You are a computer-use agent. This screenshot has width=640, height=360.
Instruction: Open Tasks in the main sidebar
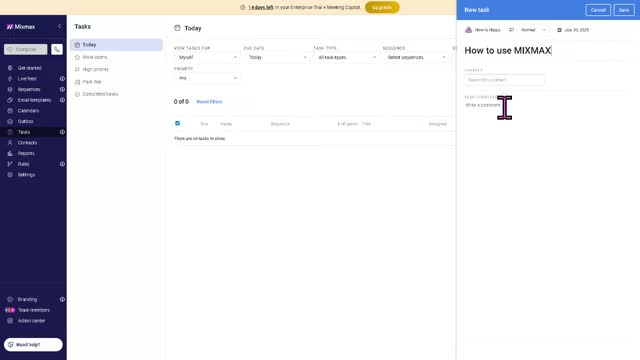point(24,132)
